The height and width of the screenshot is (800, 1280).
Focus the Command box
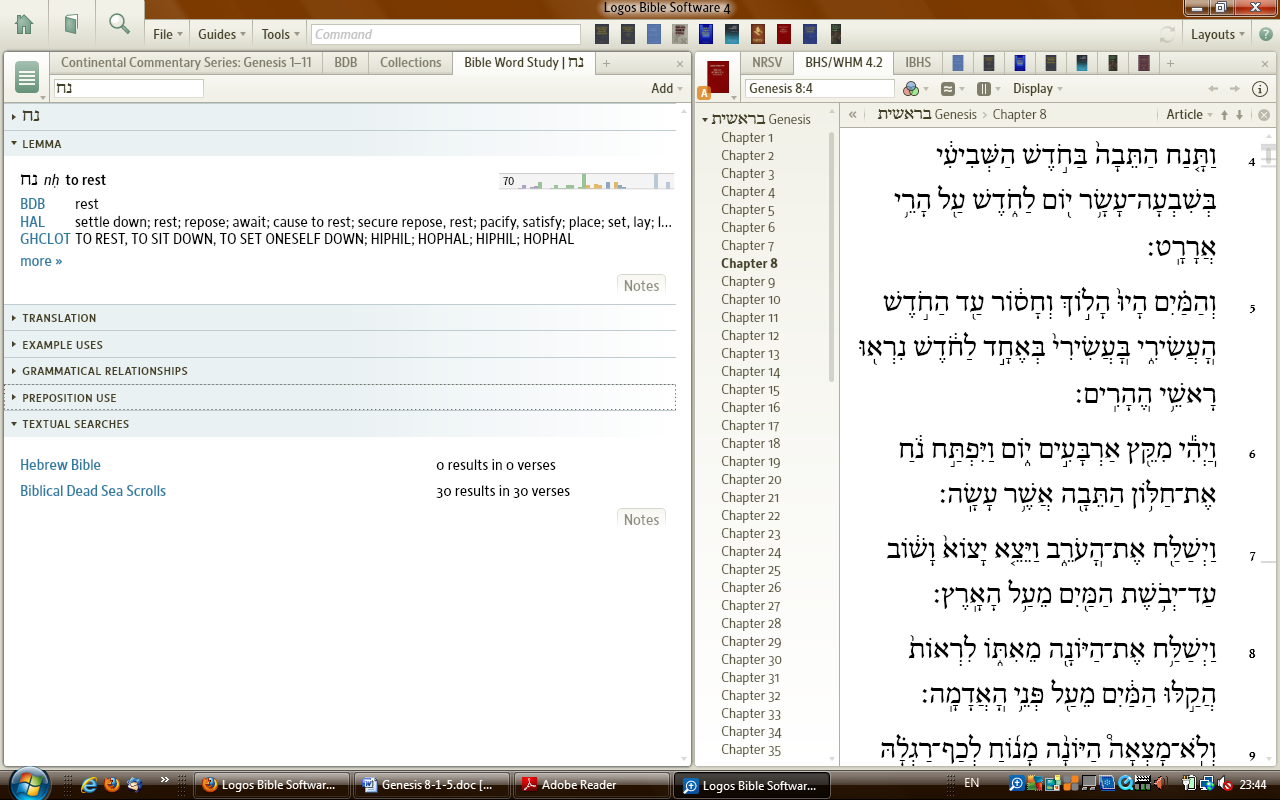[445, 34]
